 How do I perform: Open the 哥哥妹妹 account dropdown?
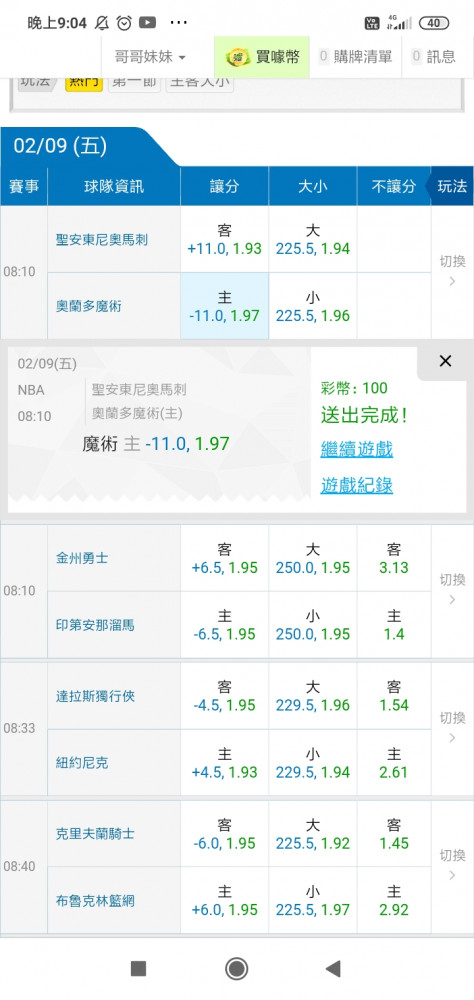(150, 57)
